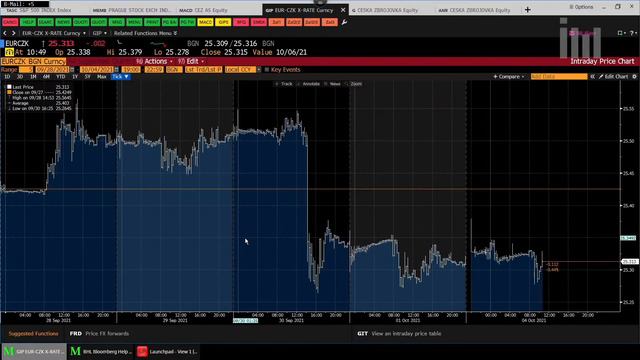Select the YTD period tab
Viewport: 640px width, 360px height.
pyautogui.click(x=60, y=77)
